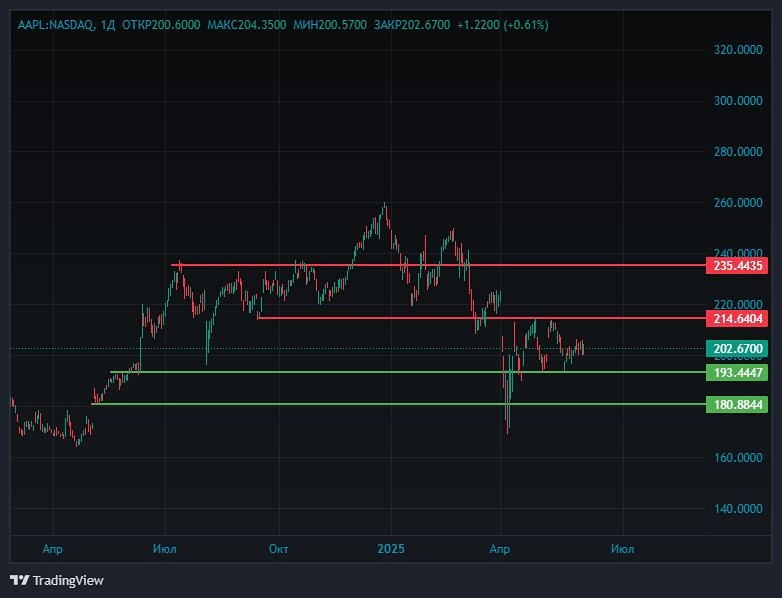The image size is (782, 598).
Task: Click the last Июл label on time axis
Action: click(622, 549)
